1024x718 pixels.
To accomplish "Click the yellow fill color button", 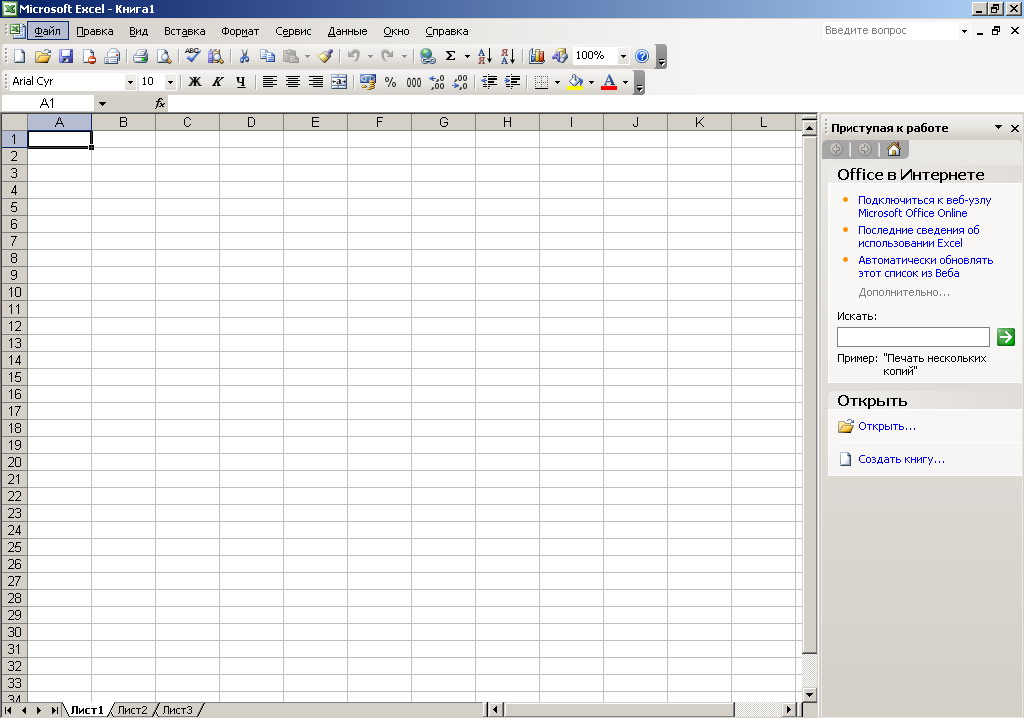I will point(575,82).
